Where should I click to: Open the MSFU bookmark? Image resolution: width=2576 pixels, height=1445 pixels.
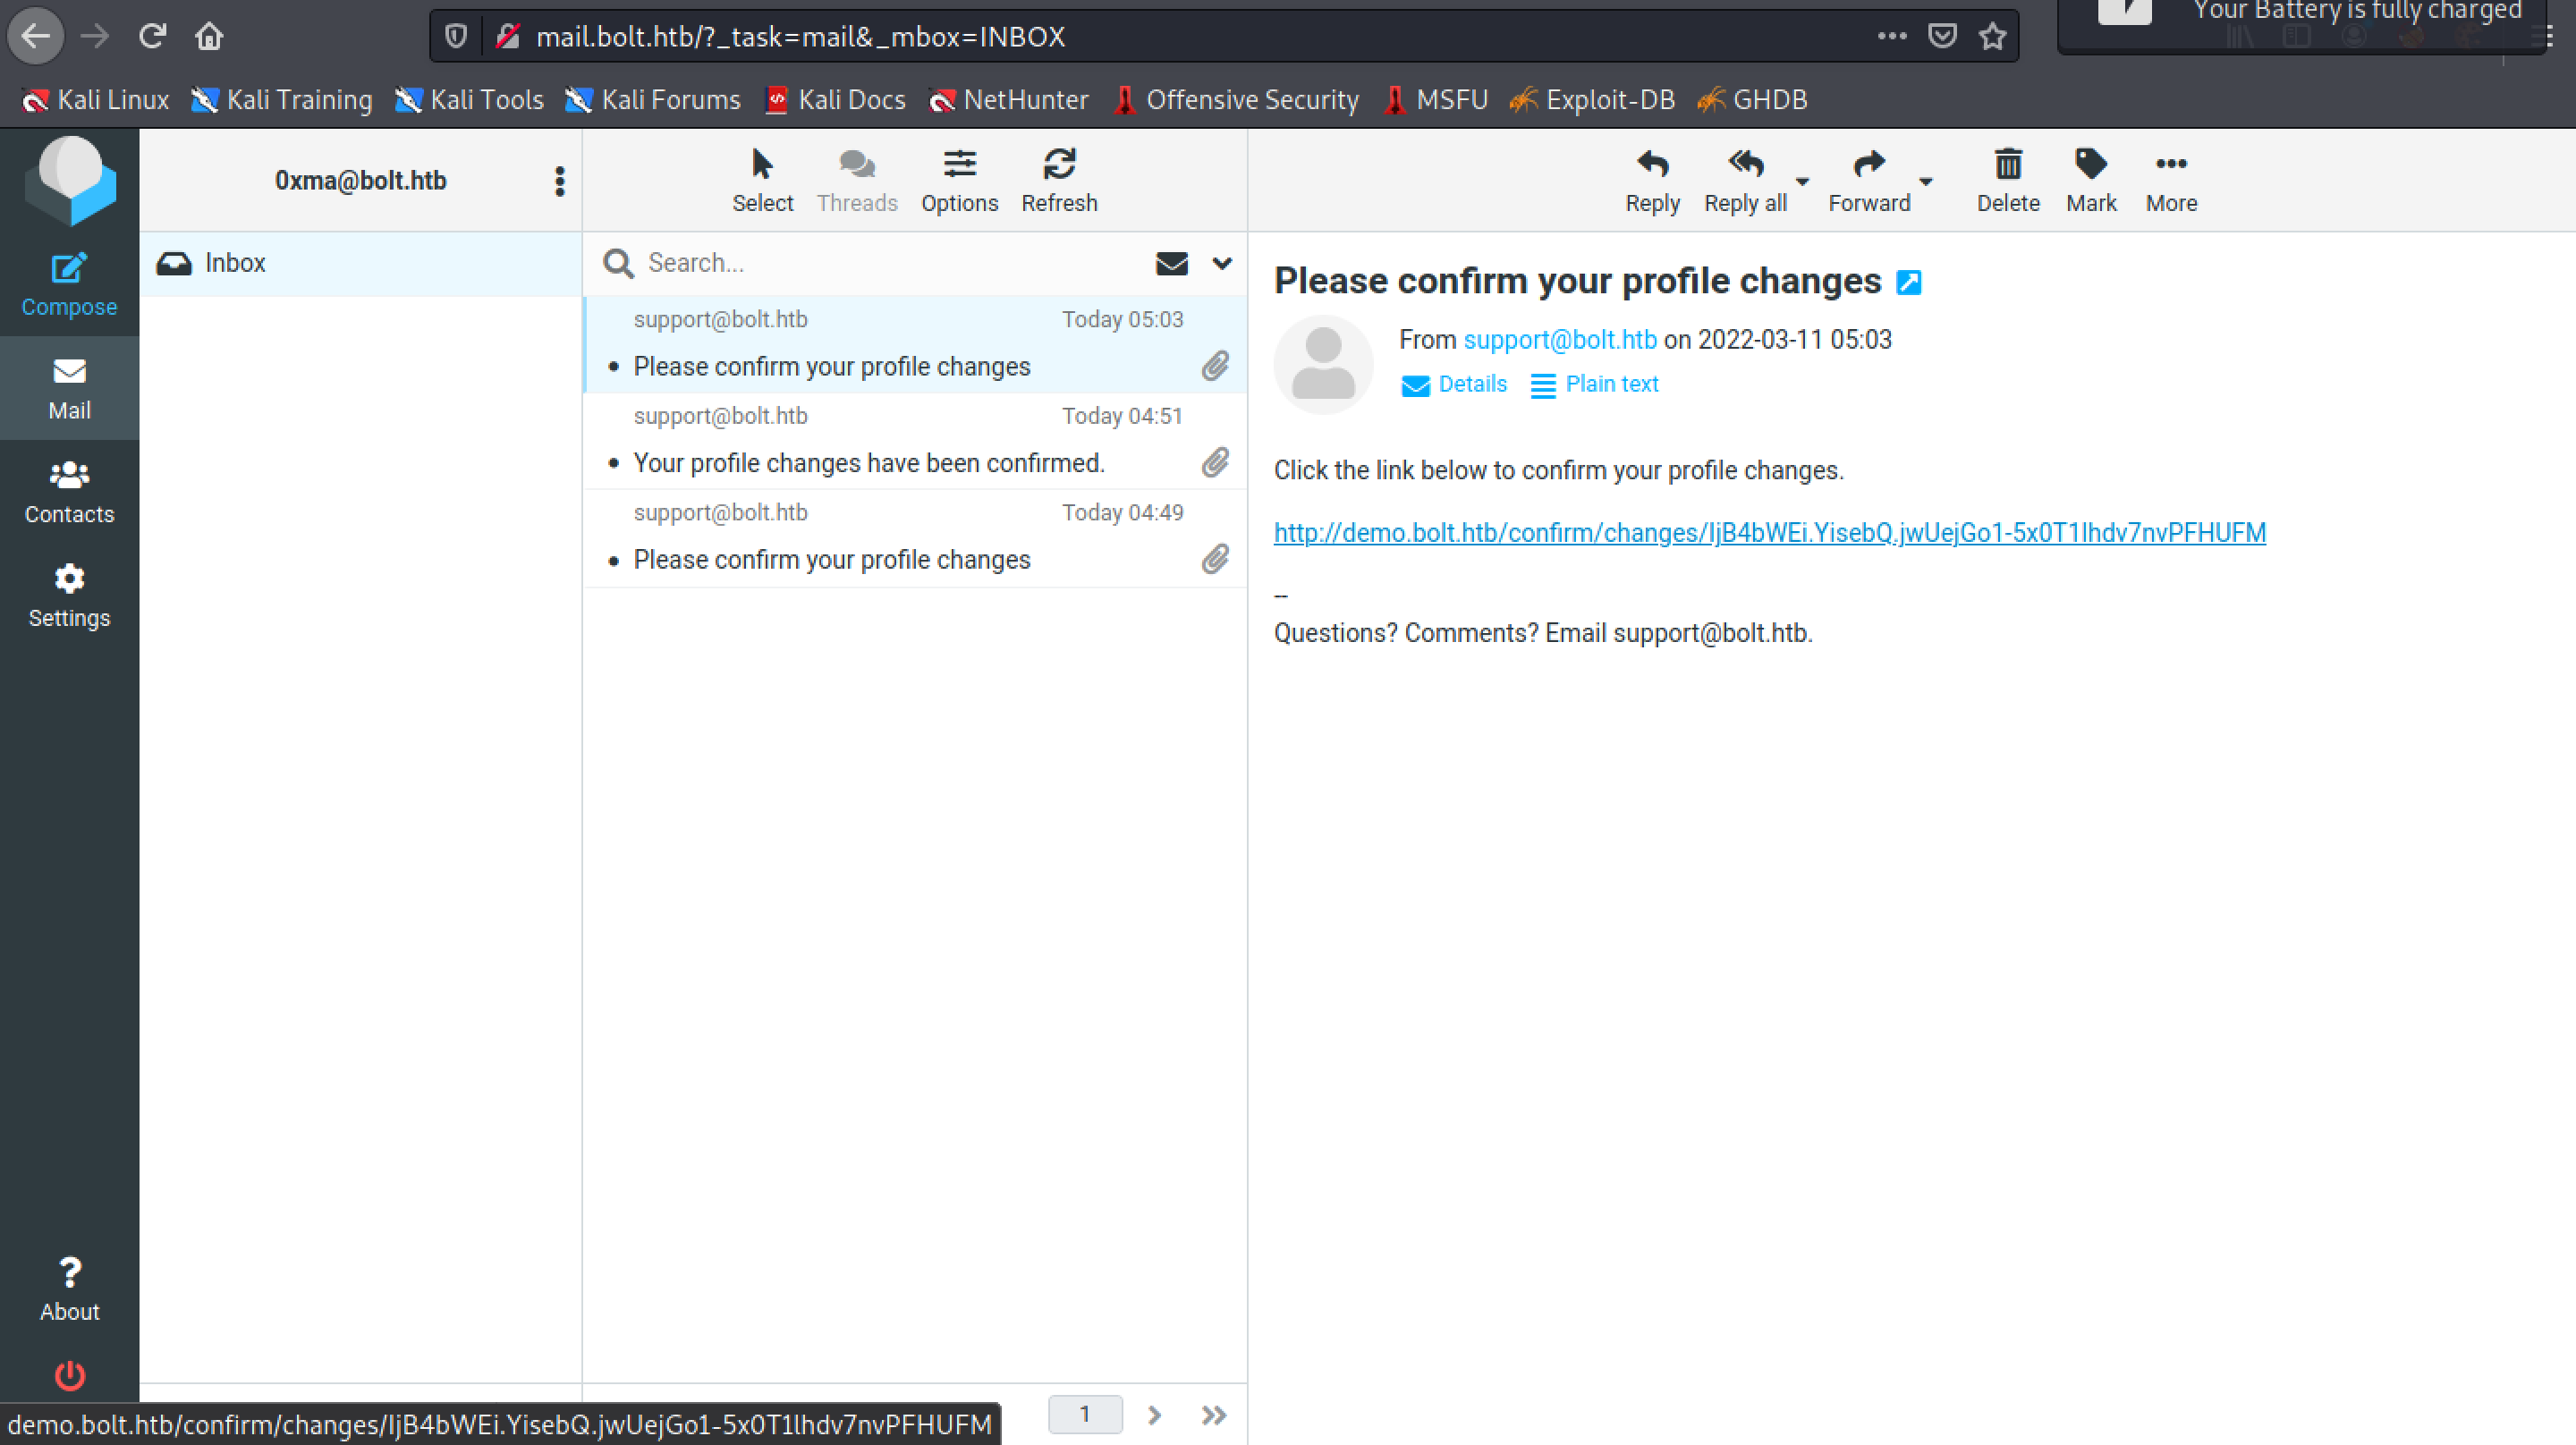(x=1436, y=100)
